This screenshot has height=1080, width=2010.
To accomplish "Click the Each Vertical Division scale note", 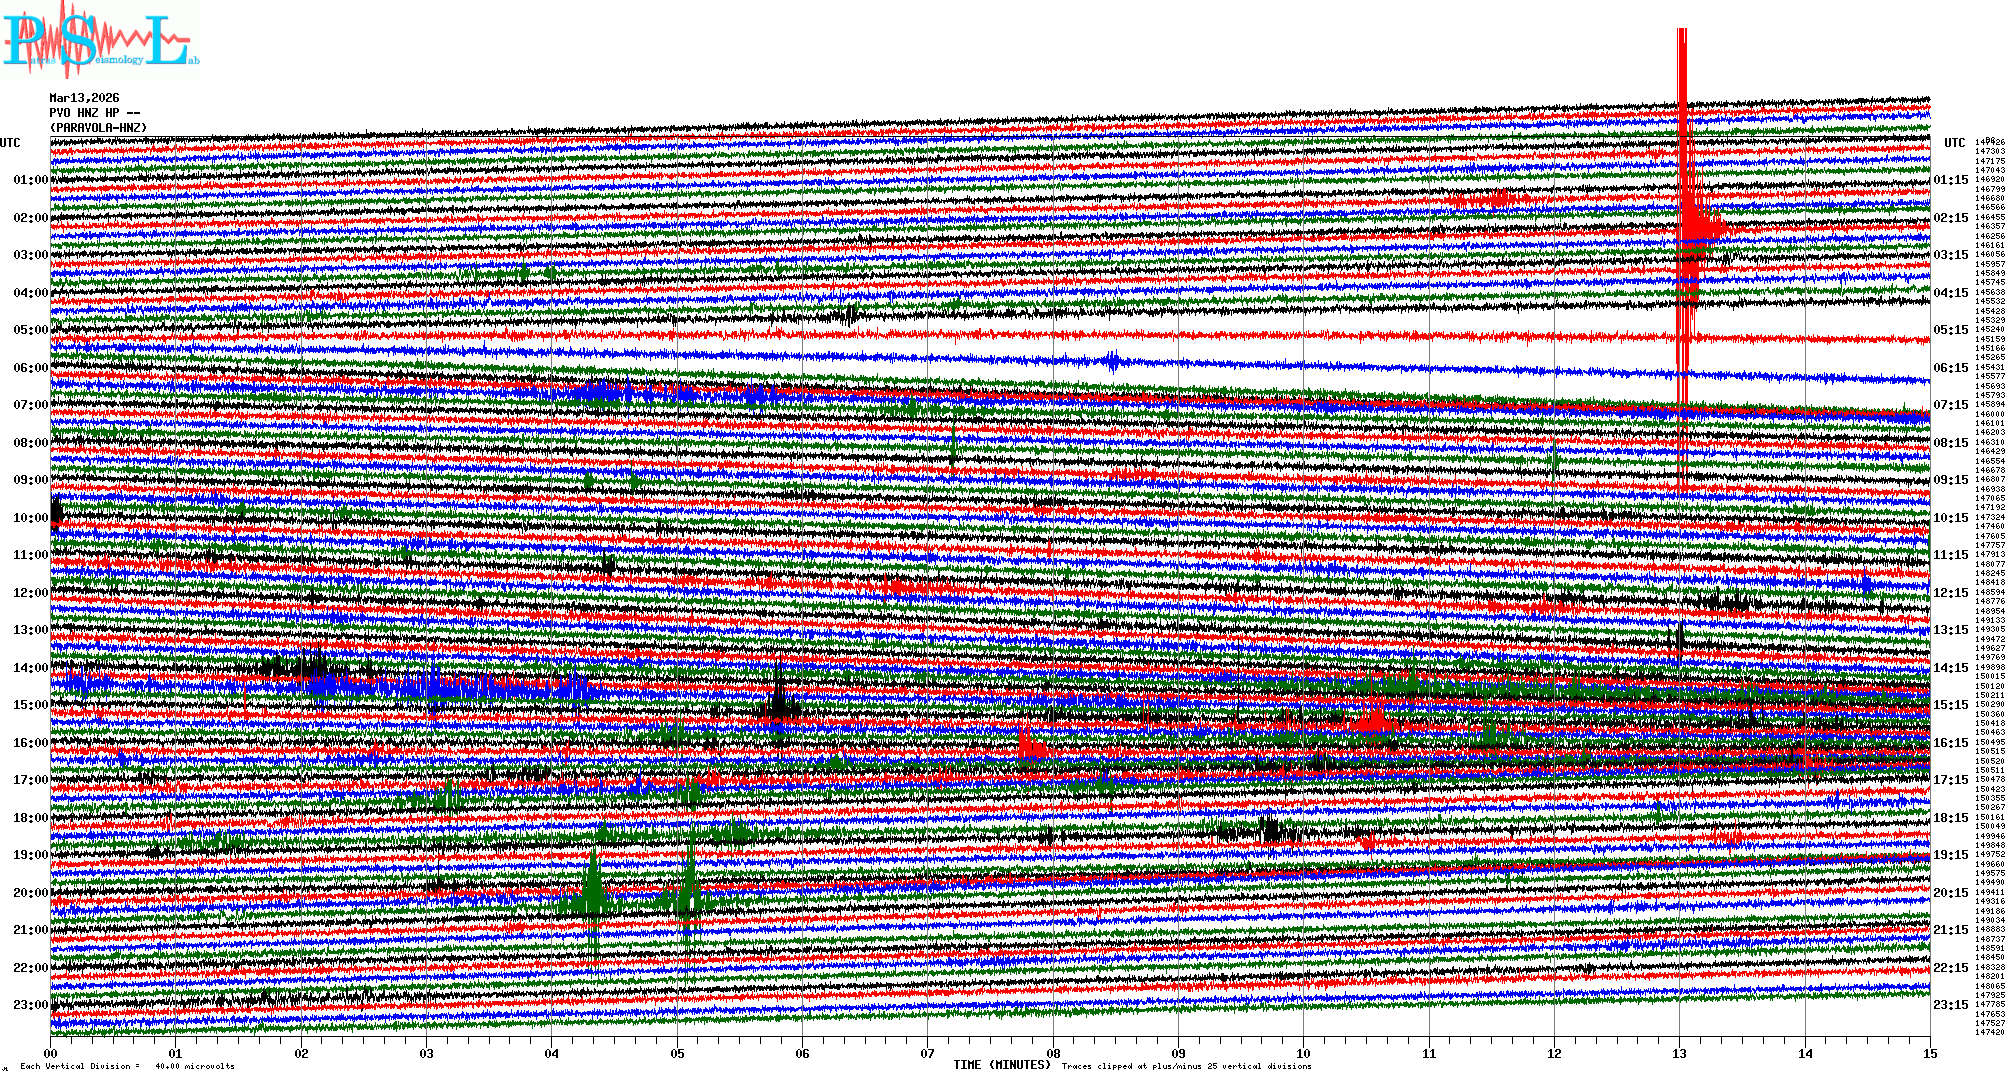I will [x=127, y=1066].
